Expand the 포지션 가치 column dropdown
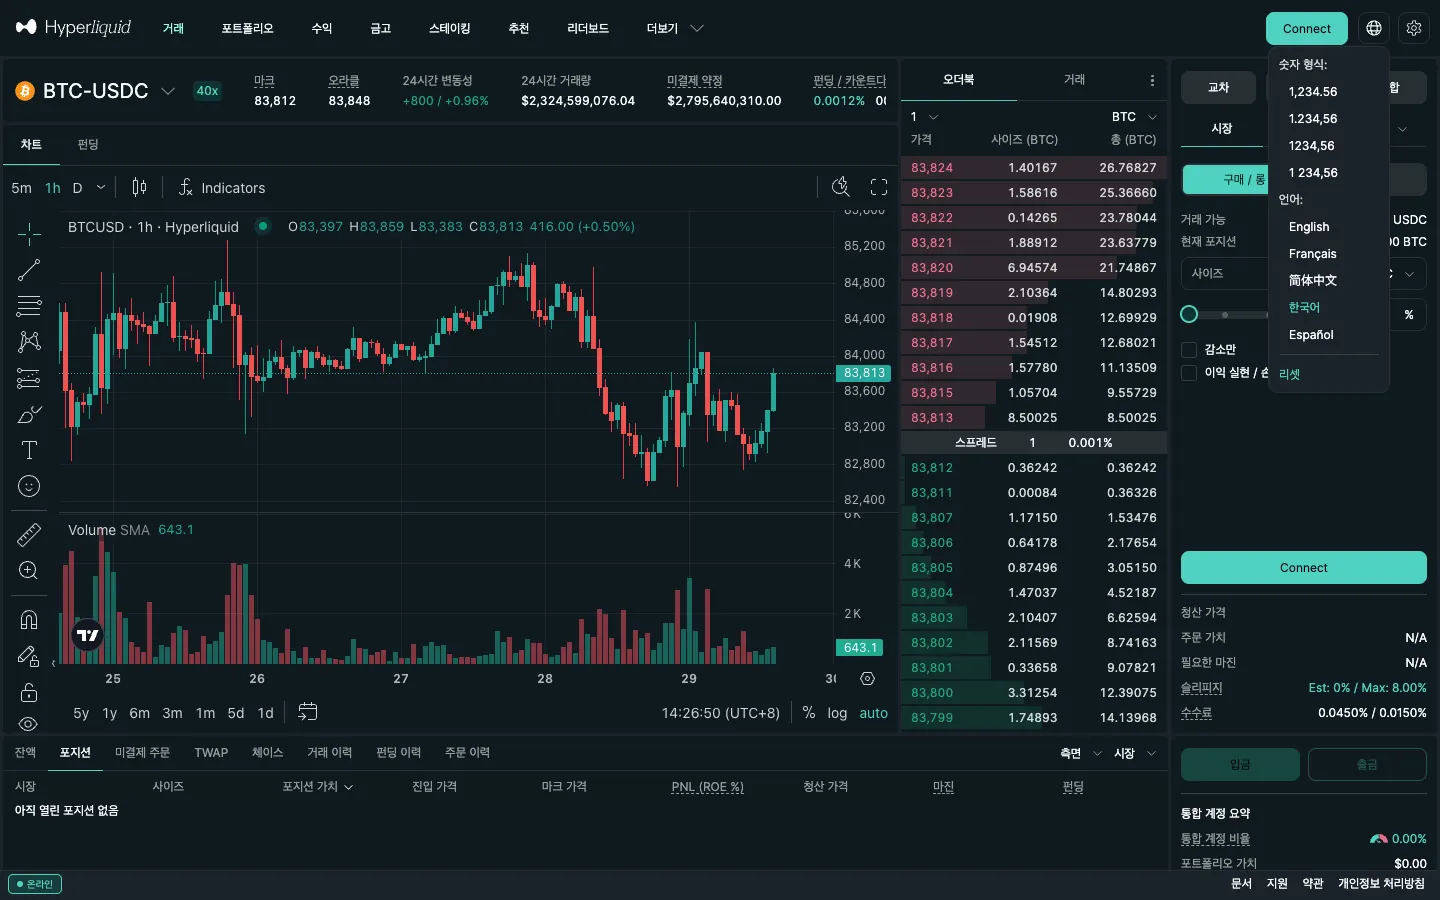Image resolution: width=1440 pixels, height=900 pixels. [x=317, y=787]
